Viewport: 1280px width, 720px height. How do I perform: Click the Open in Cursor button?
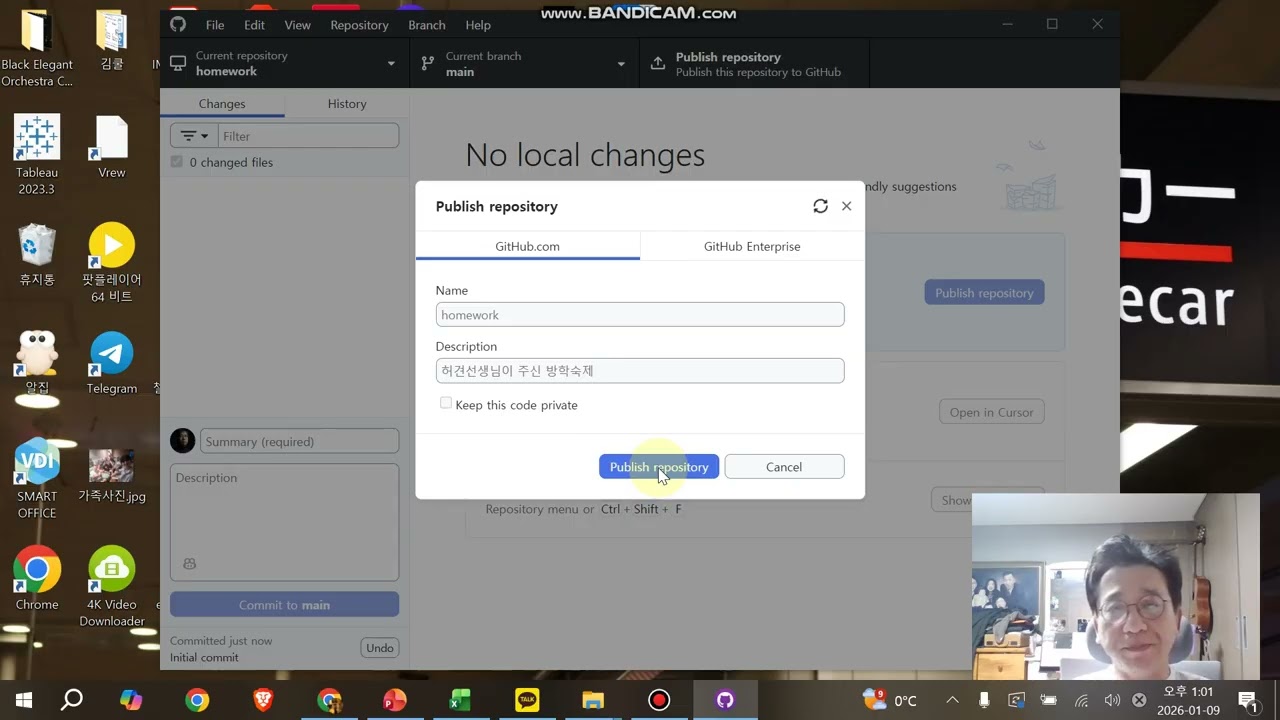point(991,412)
